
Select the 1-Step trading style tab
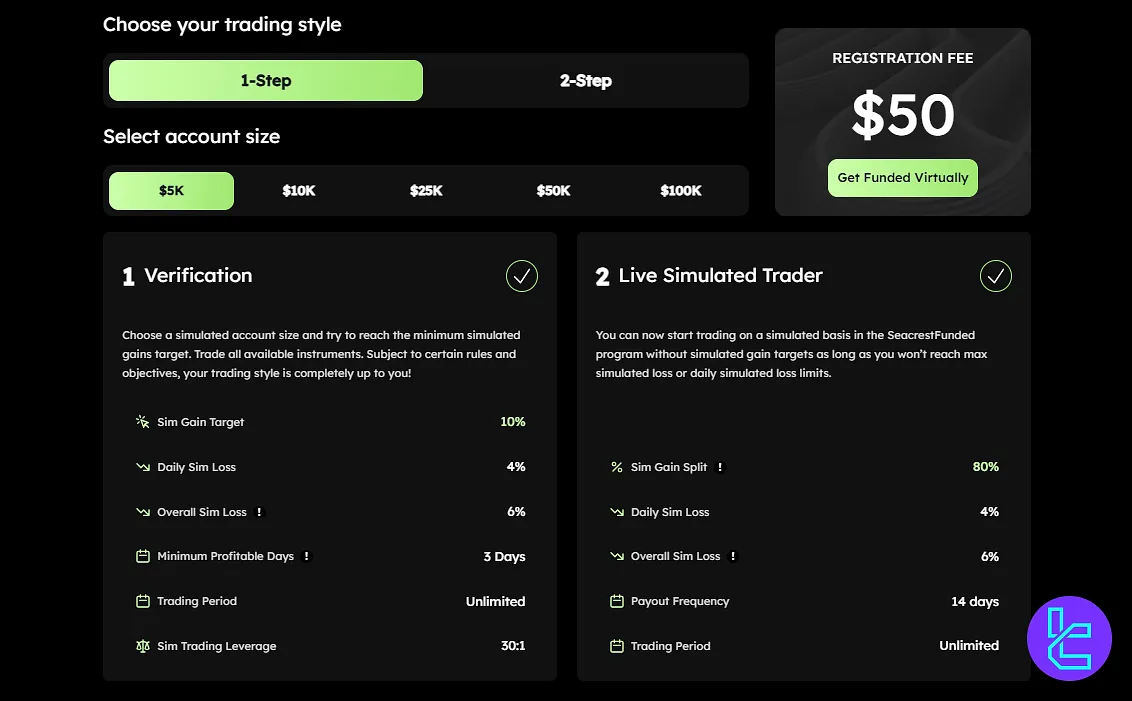tap(266, 81)
